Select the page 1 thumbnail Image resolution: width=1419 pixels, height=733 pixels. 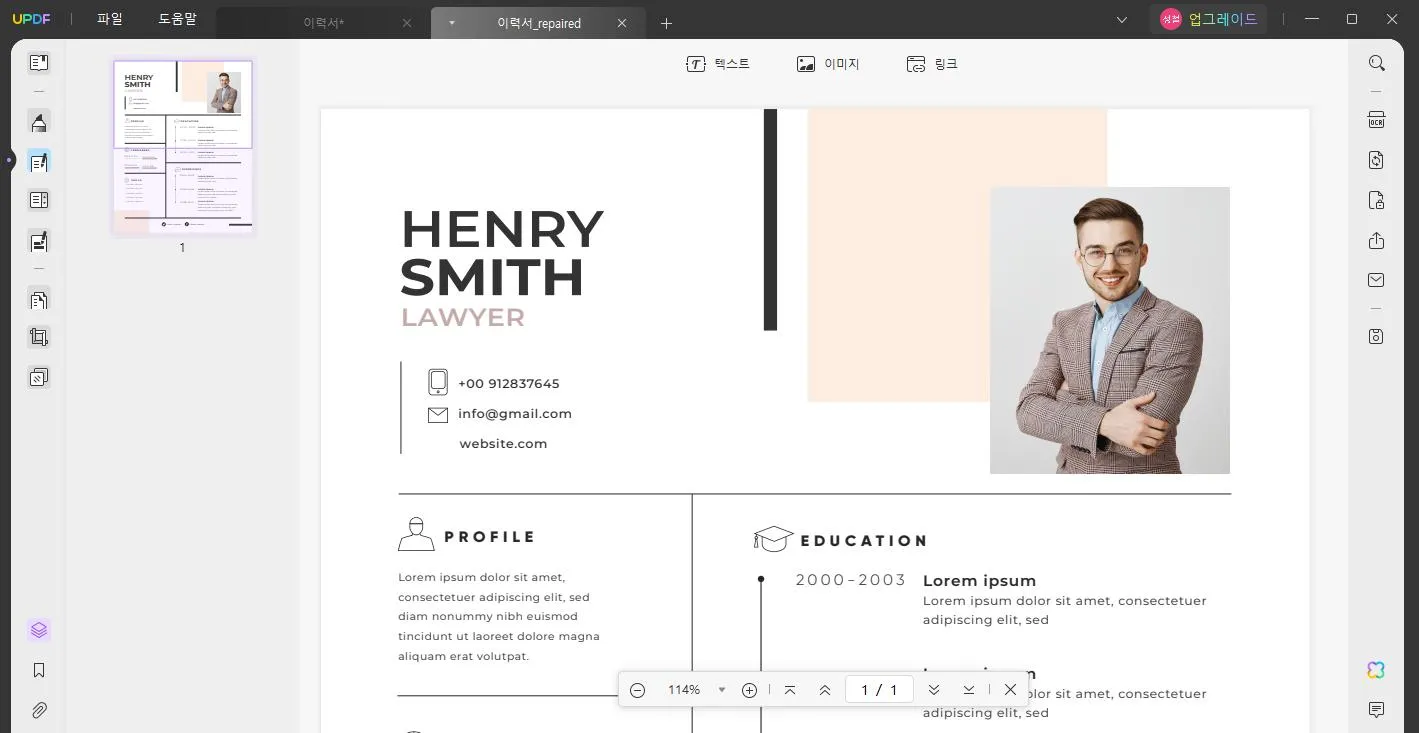(183, 147)
